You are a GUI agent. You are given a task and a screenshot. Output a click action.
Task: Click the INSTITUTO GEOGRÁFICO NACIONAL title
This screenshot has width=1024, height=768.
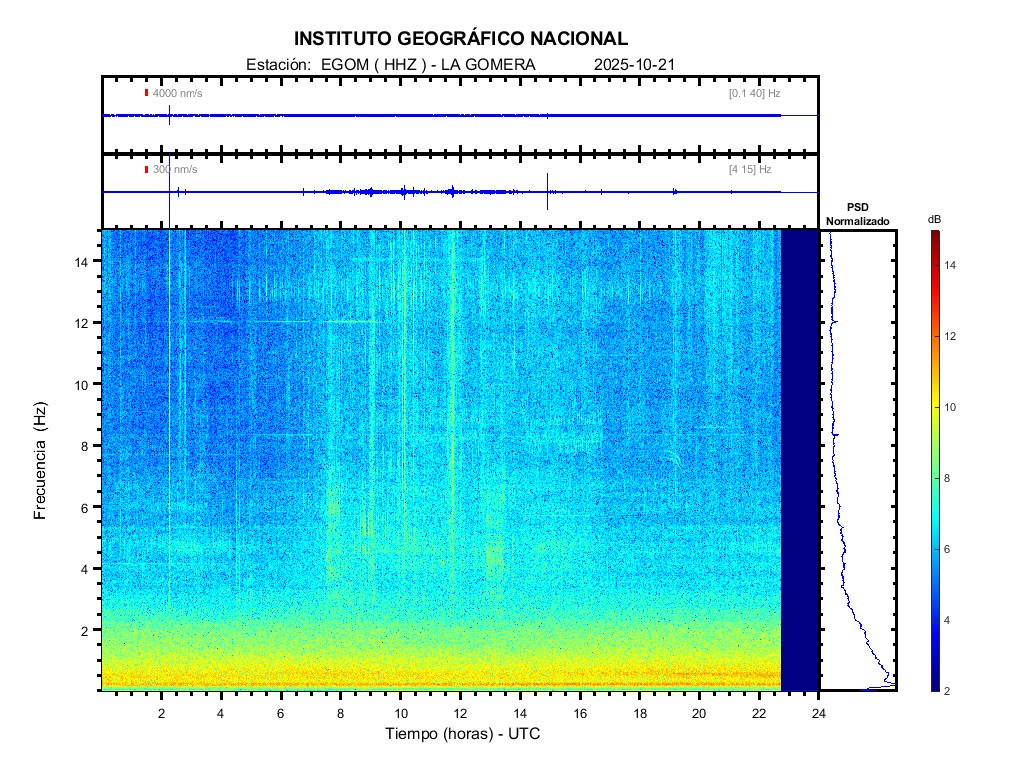tap(461, 39)
